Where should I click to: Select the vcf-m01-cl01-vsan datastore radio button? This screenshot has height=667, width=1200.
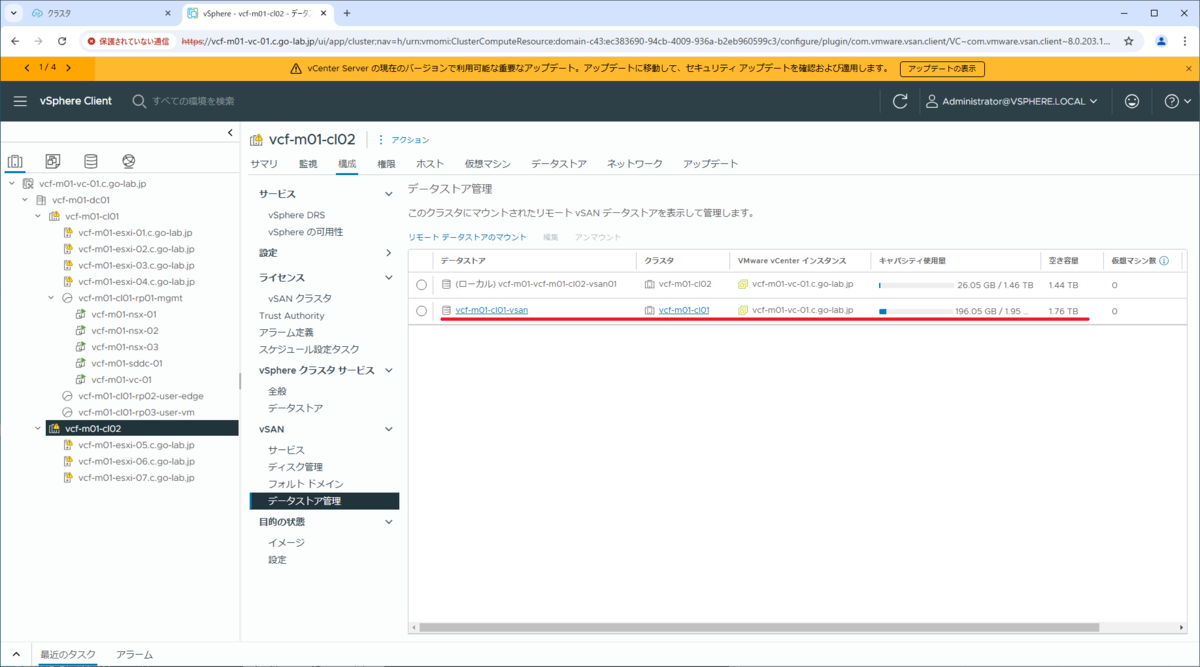[x=422, y=310]
